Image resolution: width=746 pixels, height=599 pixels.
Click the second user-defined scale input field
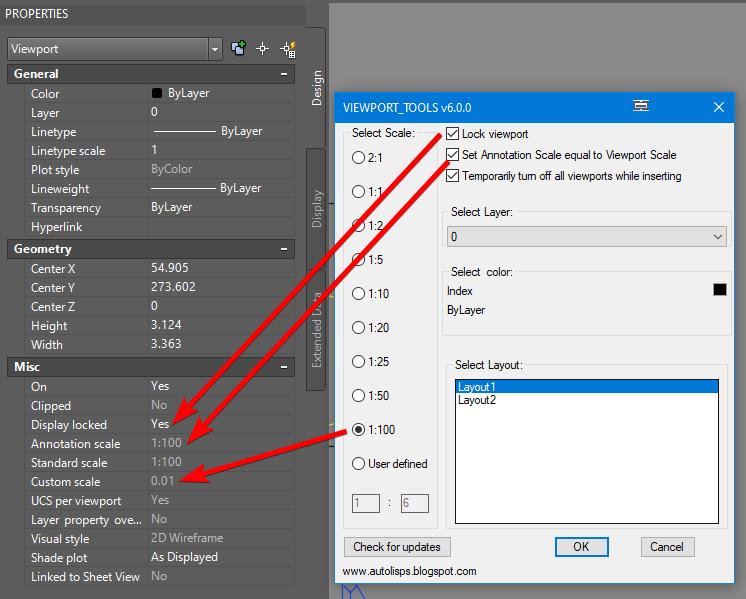coord(414,503)
